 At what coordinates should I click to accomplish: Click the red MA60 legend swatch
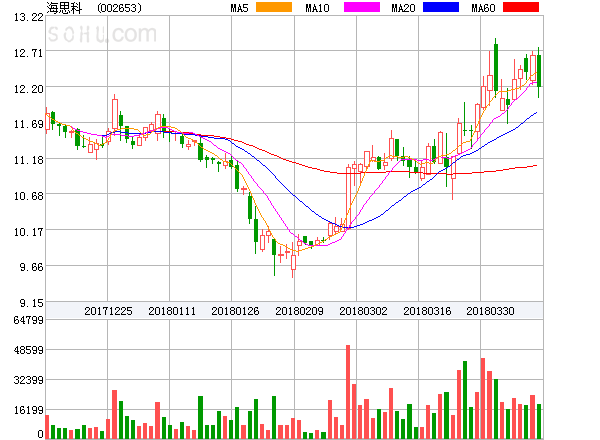[x=521, y=7]
